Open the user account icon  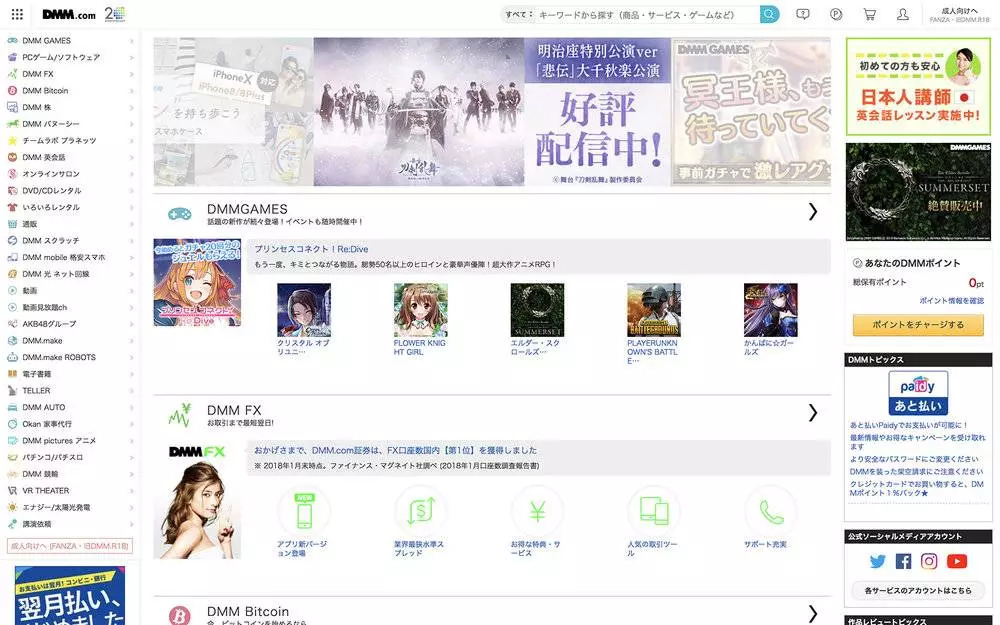pos(902,14)
